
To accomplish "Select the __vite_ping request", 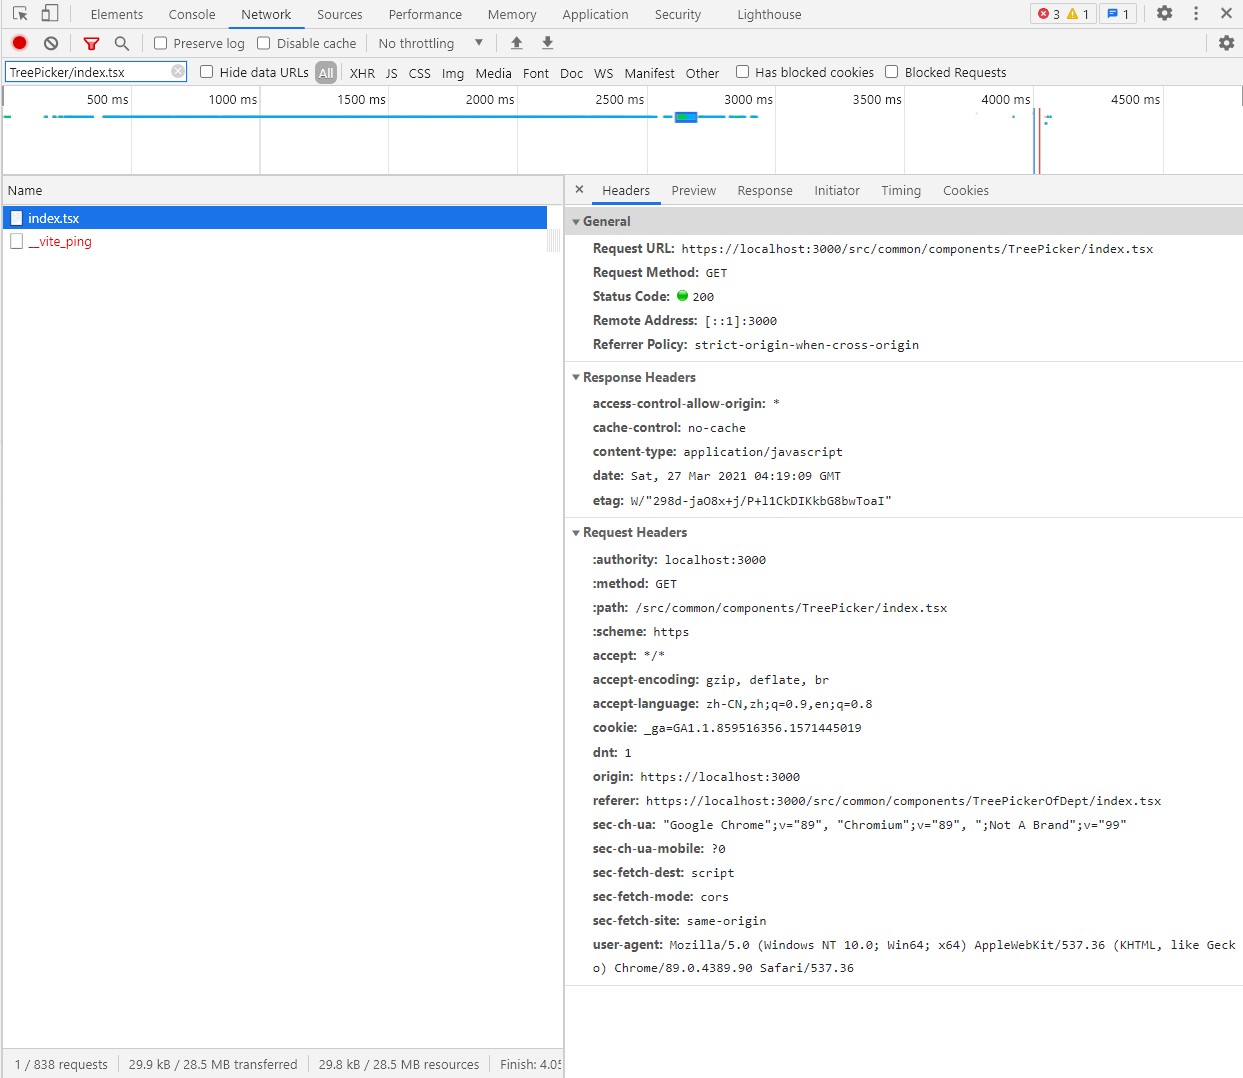I will point(60,241).
